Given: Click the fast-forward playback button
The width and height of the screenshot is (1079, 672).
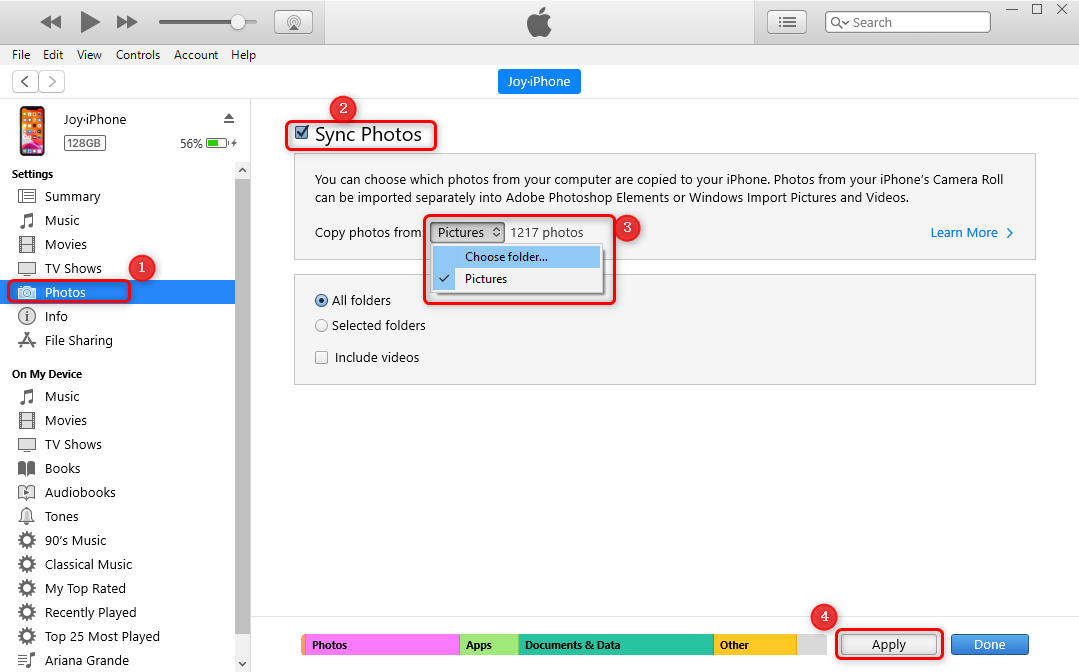Looking at the screenshot, I should (127, 22).
